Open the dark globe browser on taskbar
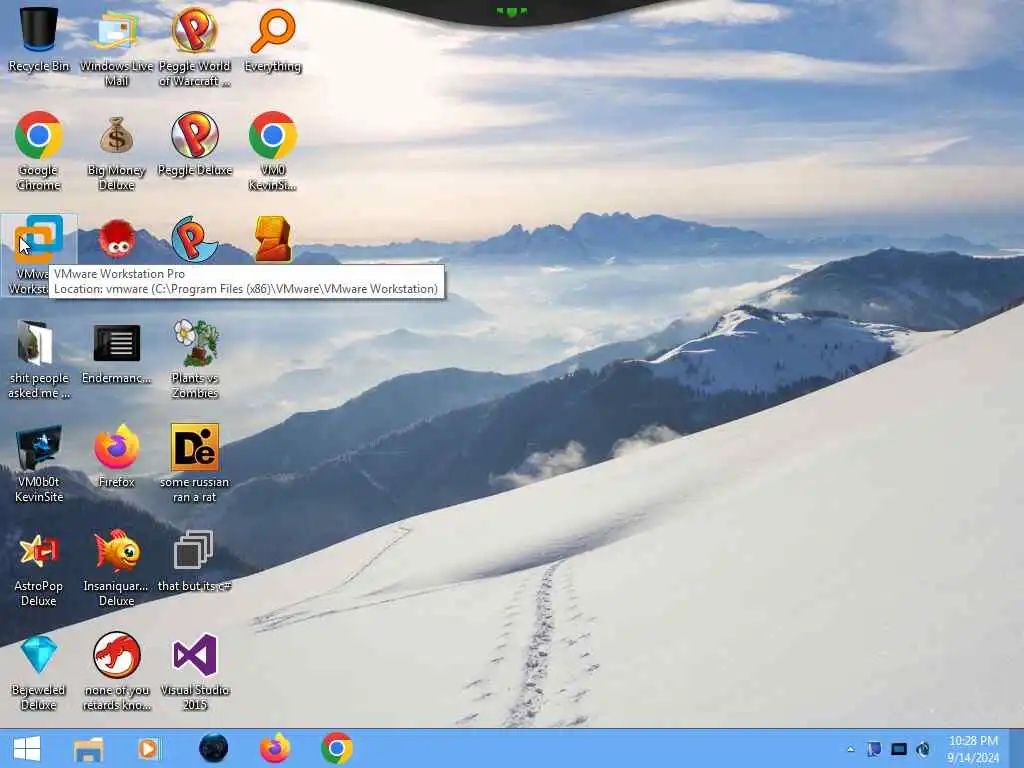 [214, 748]
